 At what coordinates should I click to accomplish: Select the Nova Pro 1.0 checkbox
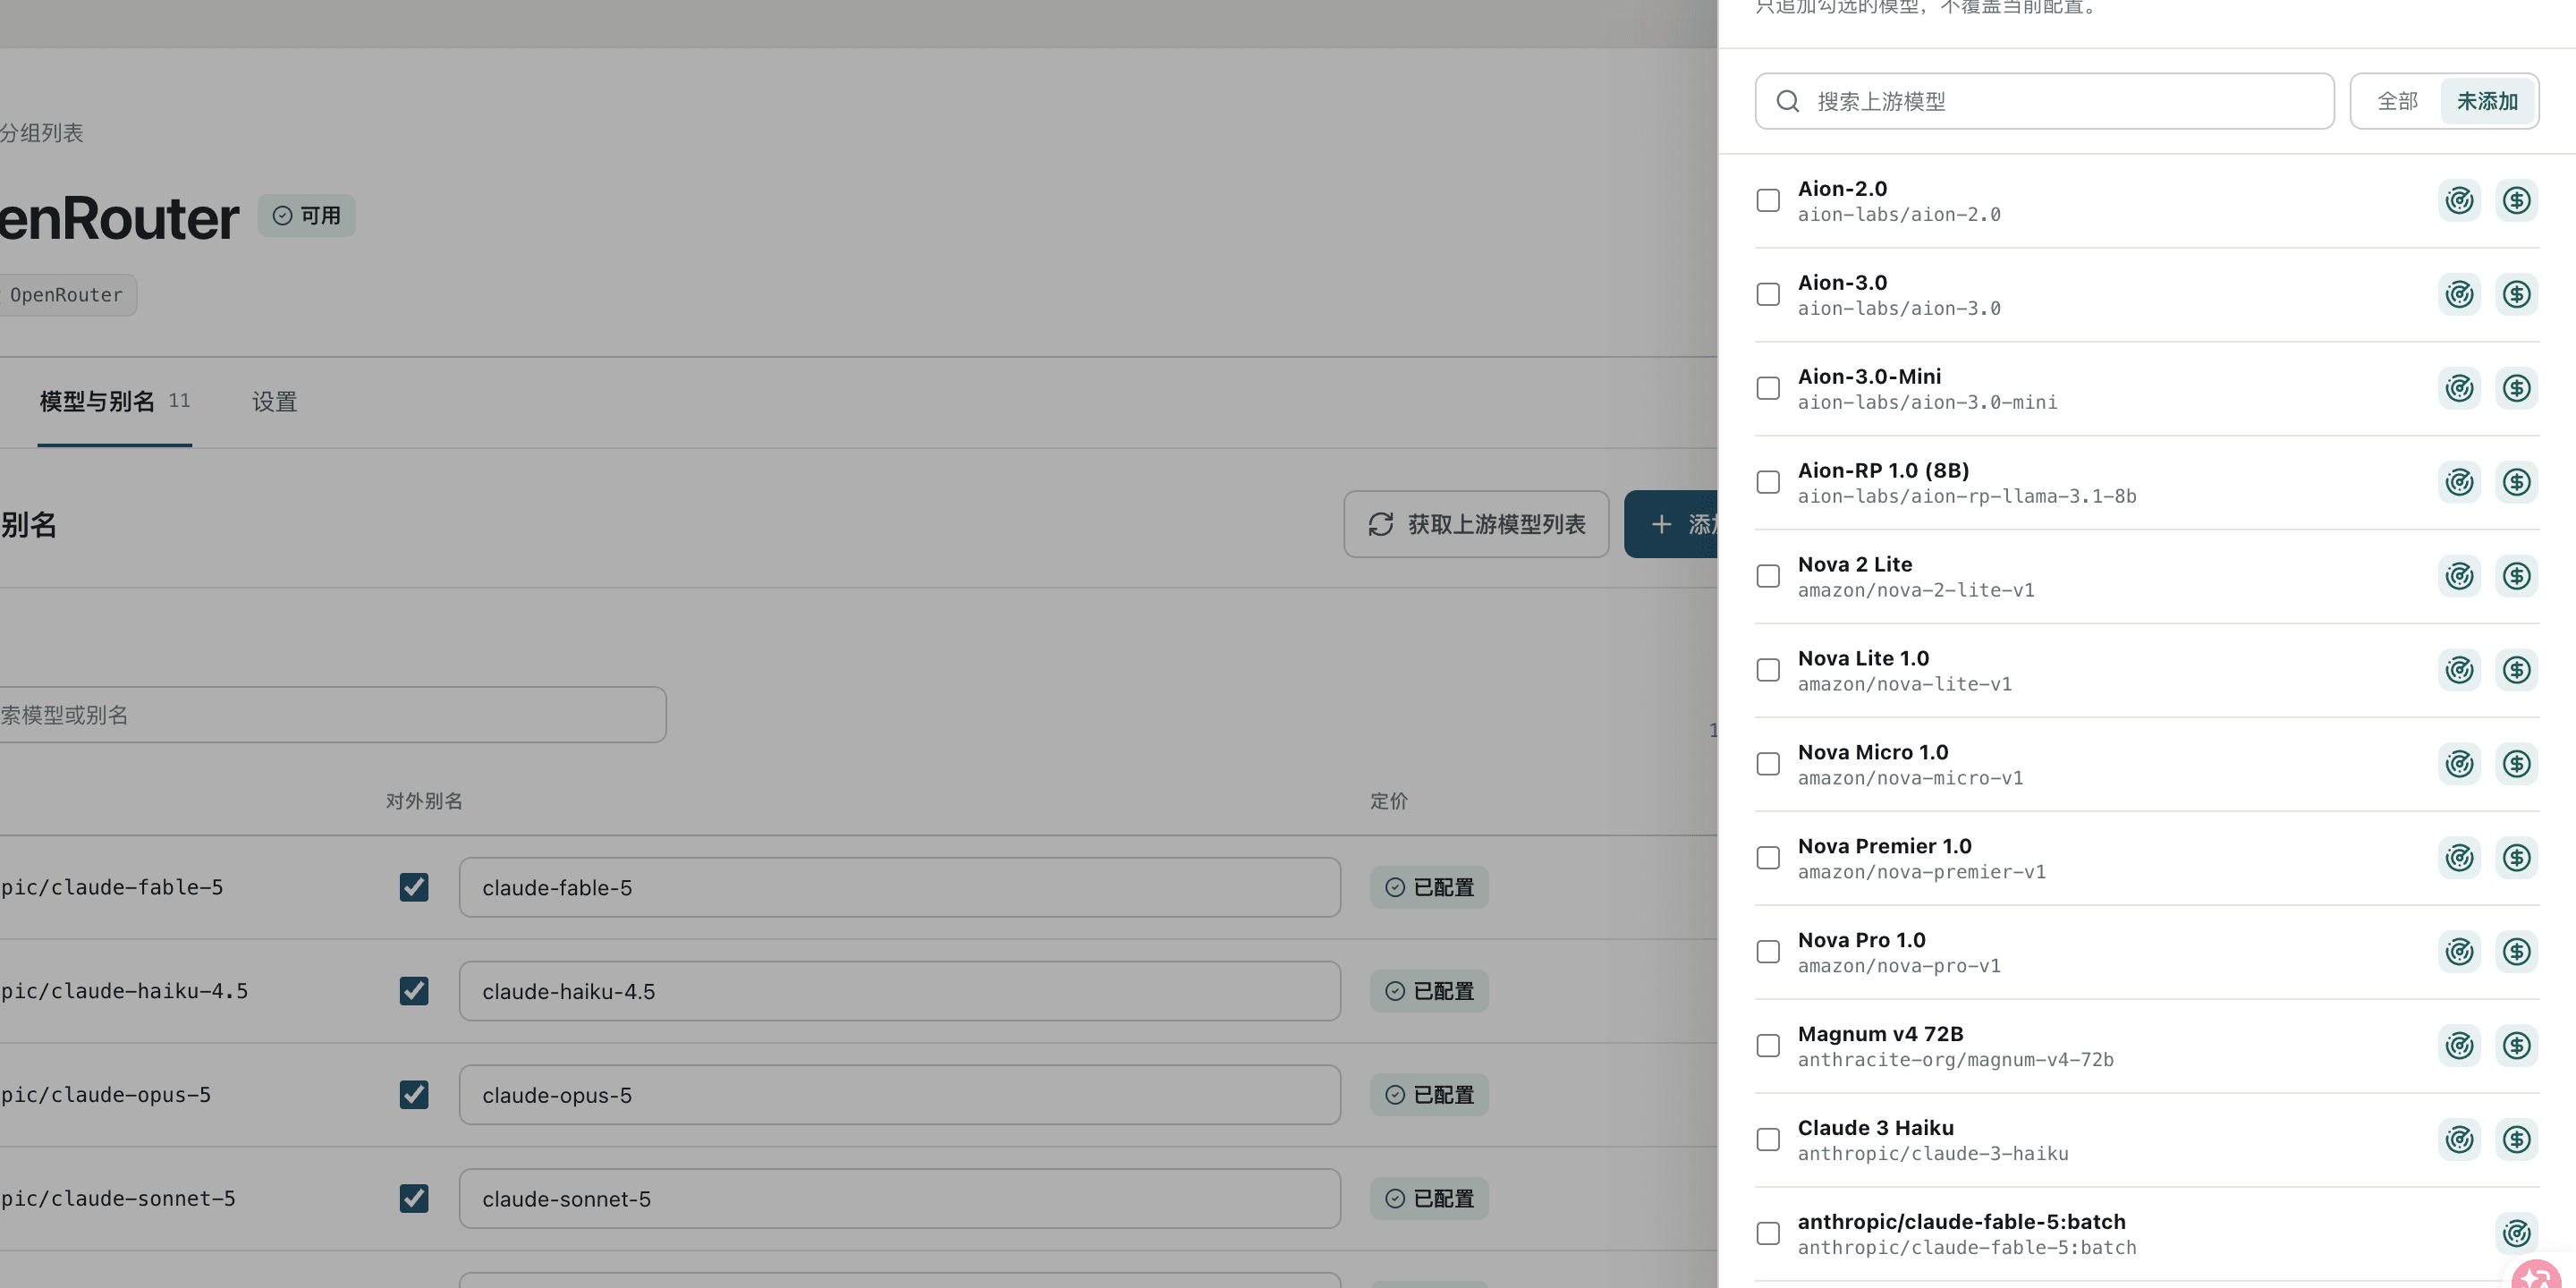(1768, 952)
